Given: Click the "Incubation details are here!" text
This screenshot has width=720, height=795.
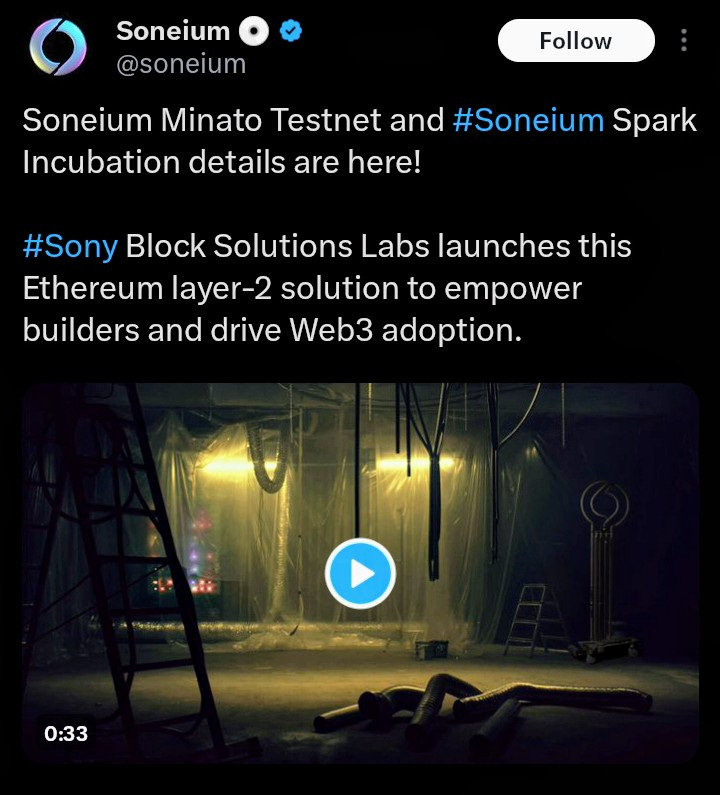Looking at the screenshot, I should [x=222, y=162].
